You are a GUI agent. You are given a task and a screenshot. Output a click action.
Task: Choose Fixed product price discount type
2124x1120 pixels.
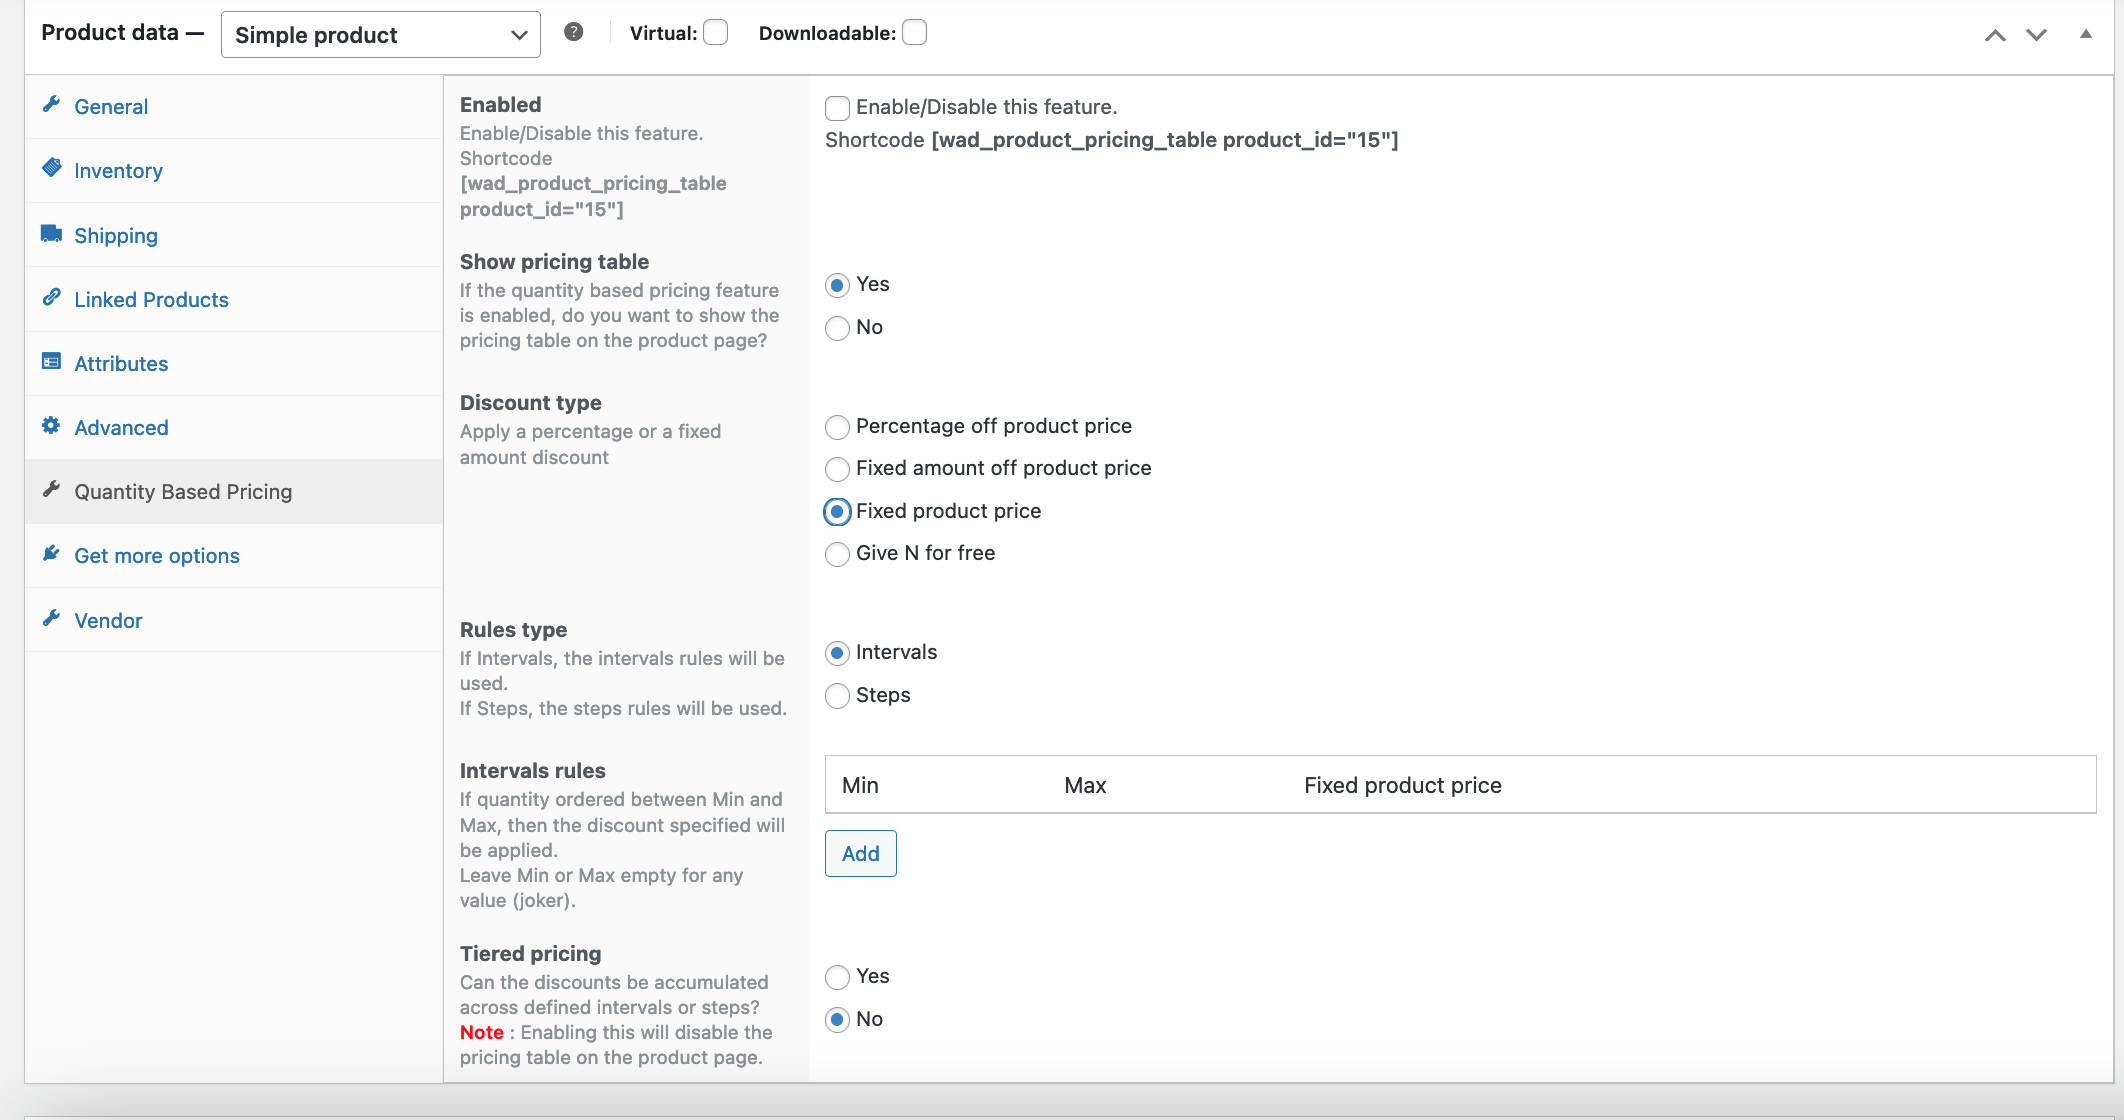click(838, 512)
